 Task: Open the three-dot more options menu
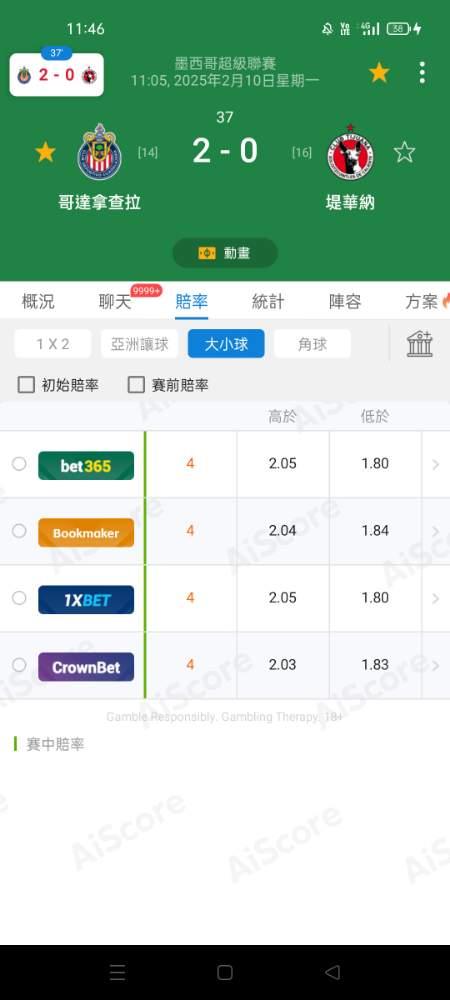[422, 73]
